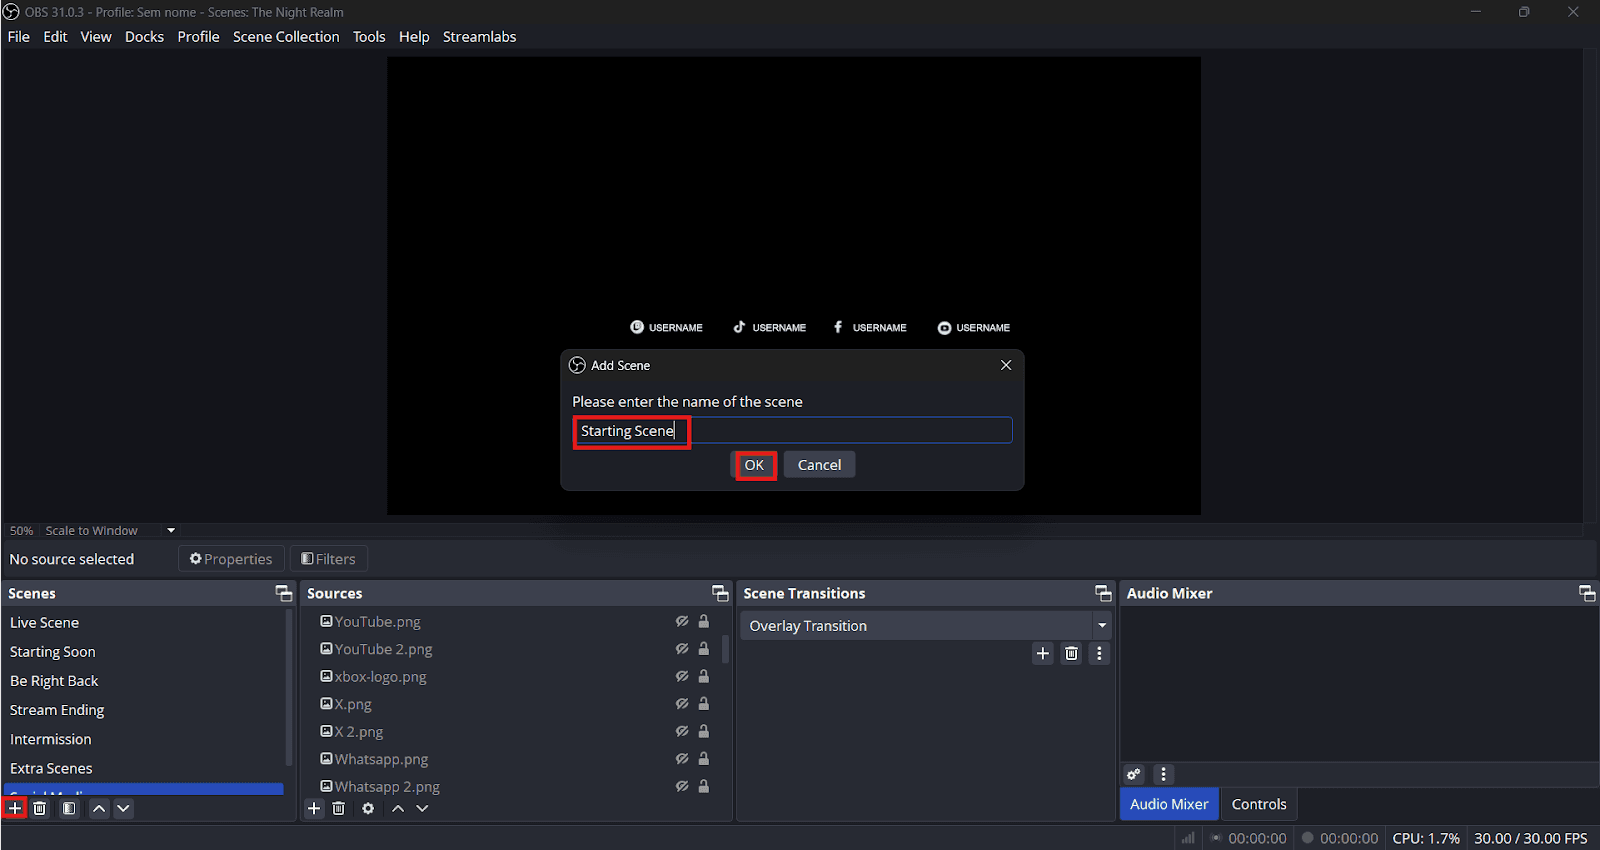Image resolution: width=1600 pixels, height=850 pixels.
Task: Add a source with plus icon
Action: pos(314,808)
